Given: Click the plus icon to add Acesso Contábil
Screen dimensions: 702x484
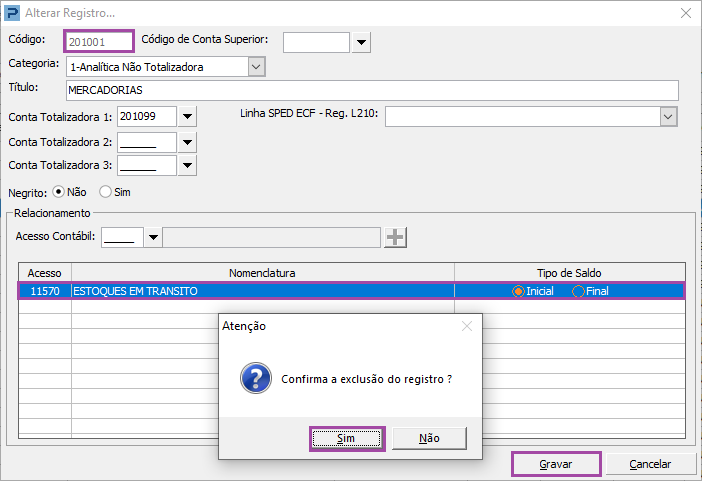Looking at the screenshot, I should (x=395, y=237).
